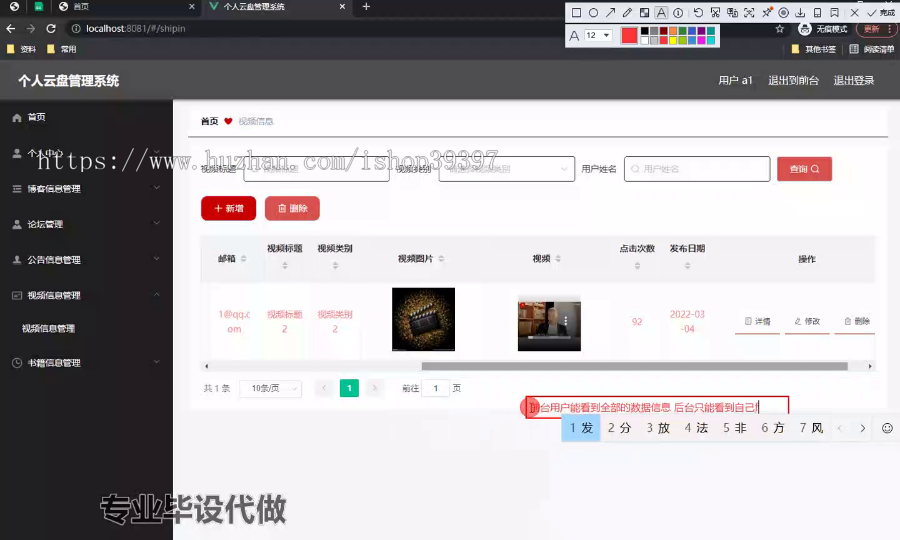Pick the black color swatch
Viewport: 900px width, 540px height.
click(x=645, y=31)
